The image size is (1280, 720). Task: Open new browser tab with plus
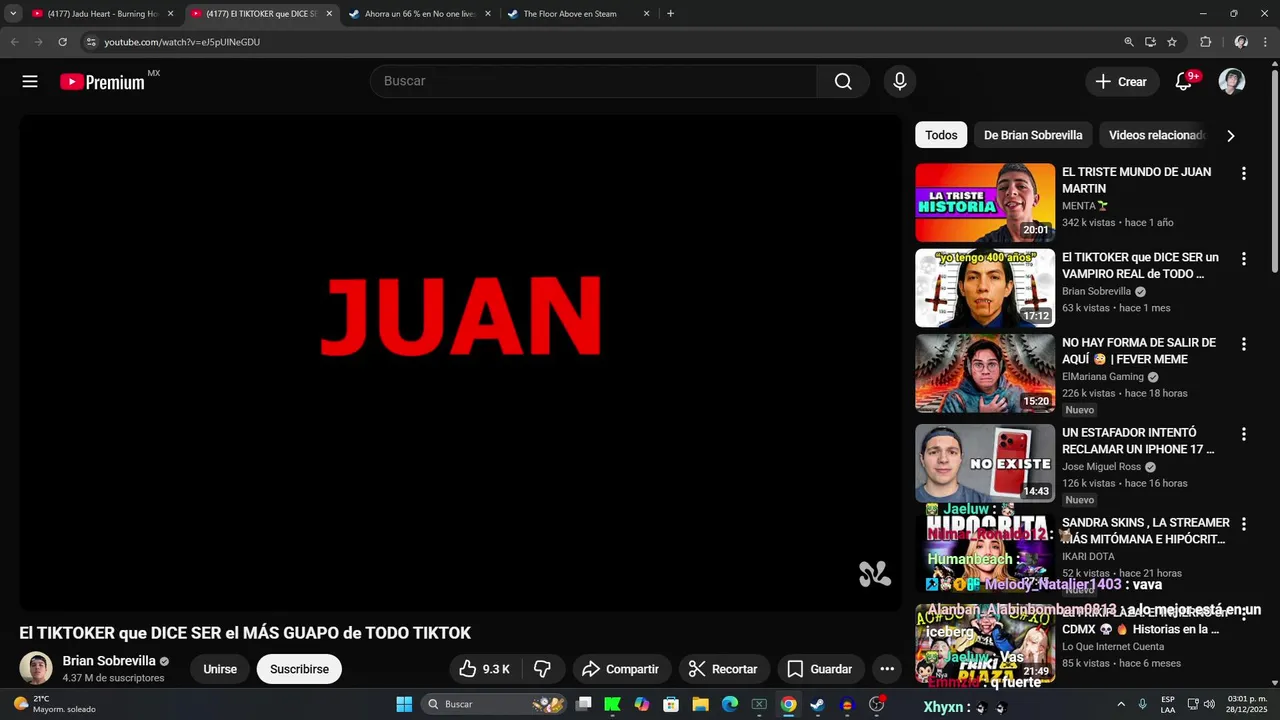coord(670,14)
